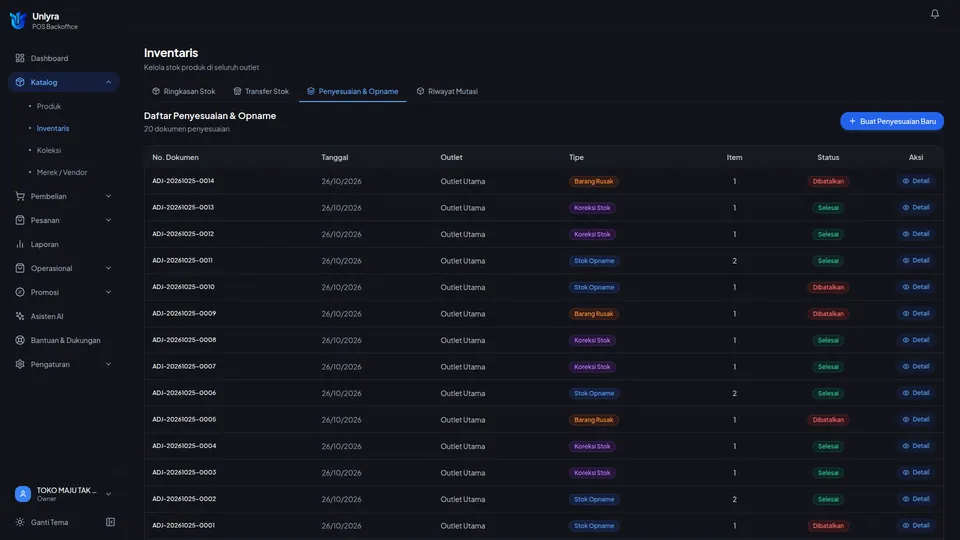The width and height of the screenshot is (960, 540).
Task: Open Detail for ADJ-20261025-0008
Action: (x=916, y=340)
